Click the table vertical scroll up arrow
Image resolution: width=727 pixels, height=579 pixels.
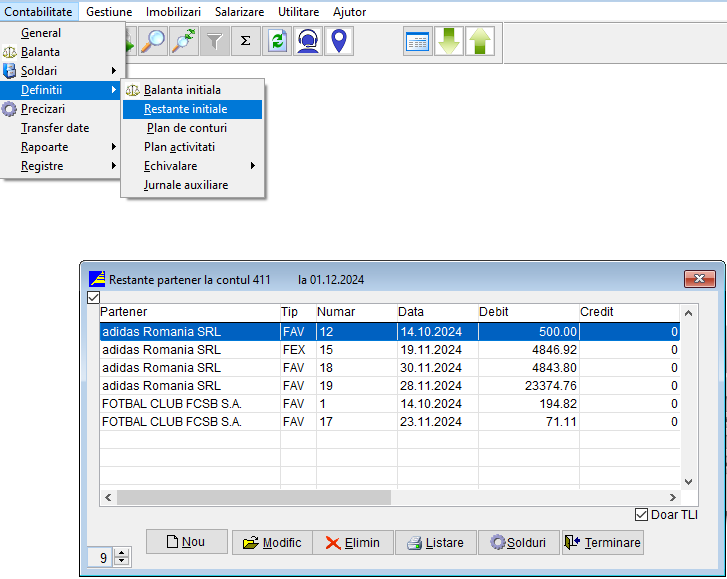pos(689,313)
